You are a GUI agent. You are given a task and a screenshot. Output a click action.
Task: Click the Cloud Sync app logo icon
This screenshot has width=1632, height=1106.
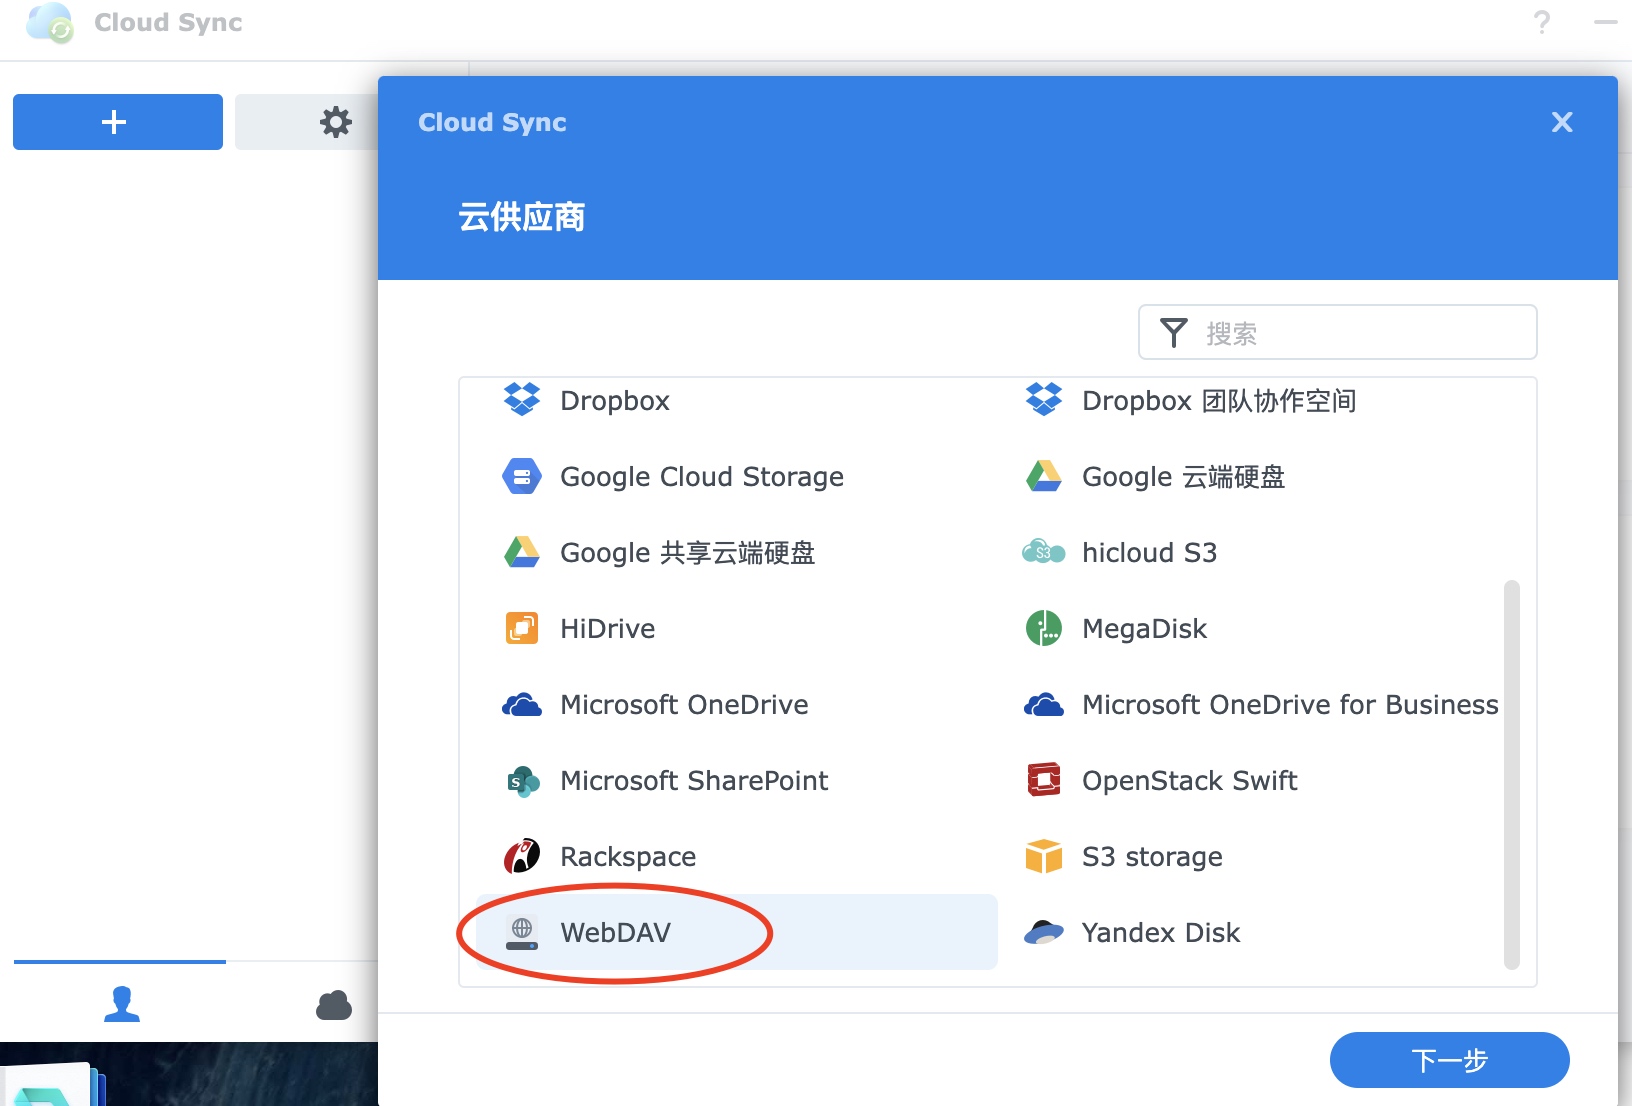[50, 22]
